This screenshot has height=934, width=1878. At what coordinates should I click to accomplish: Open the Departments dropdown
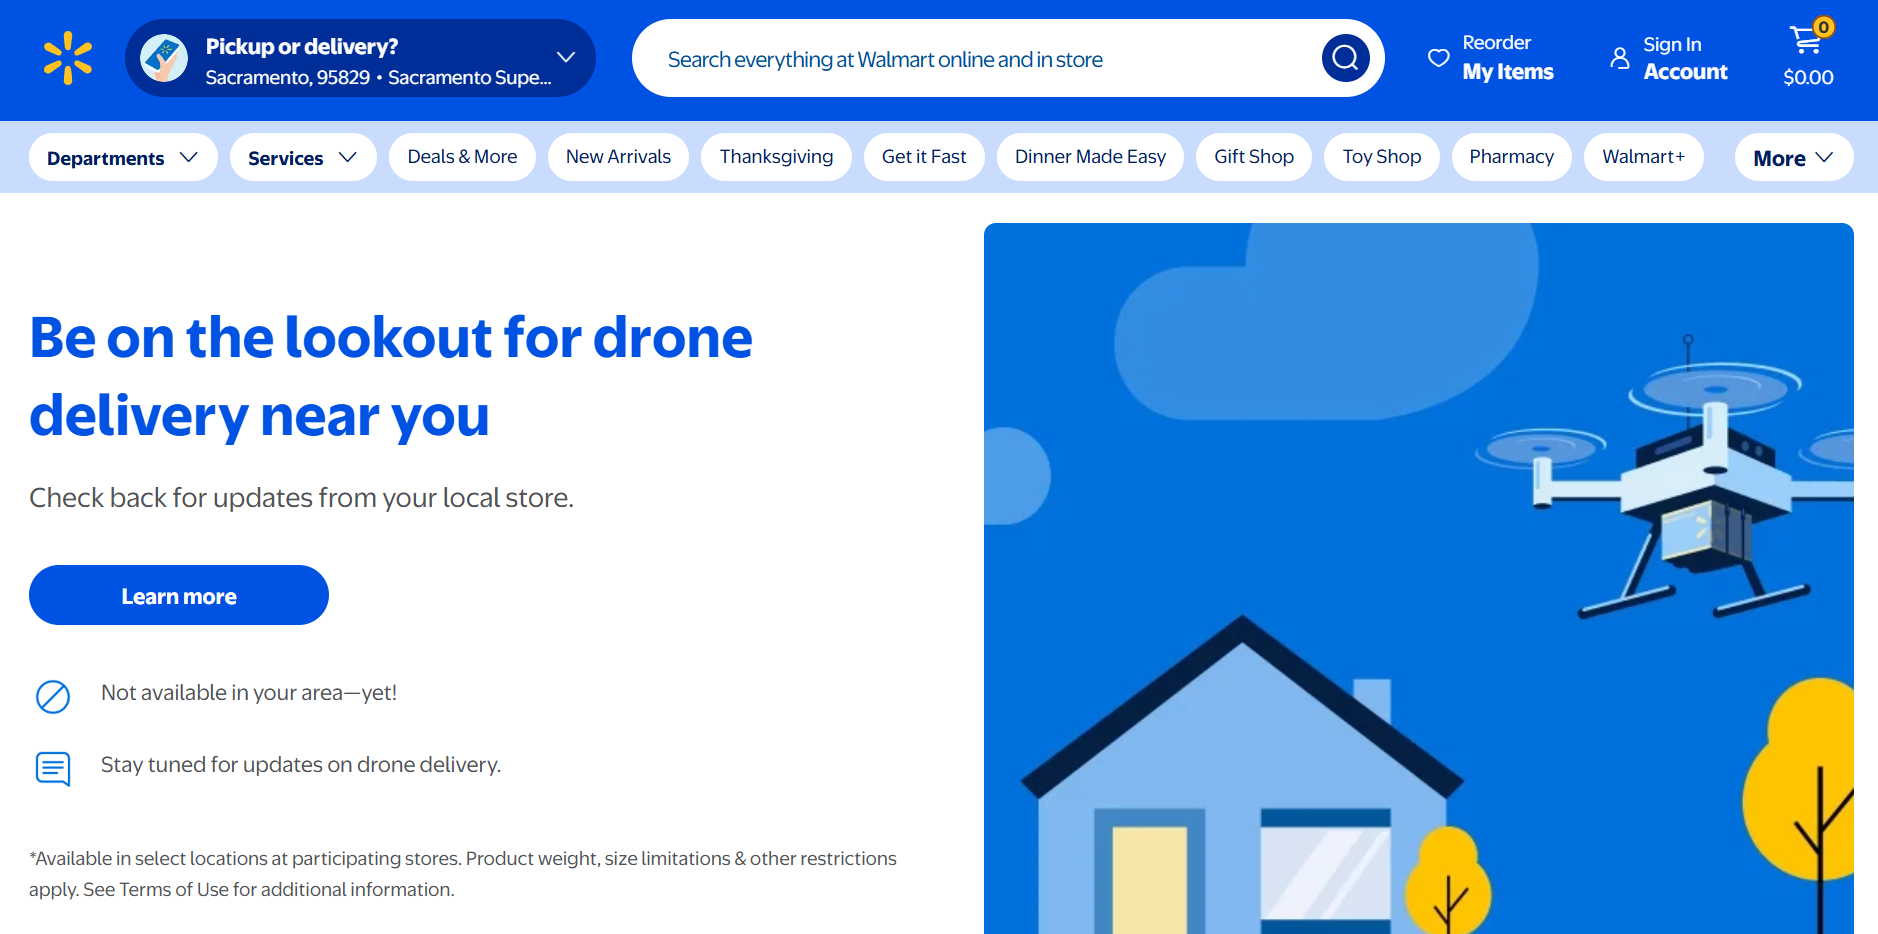click(122, 158)
